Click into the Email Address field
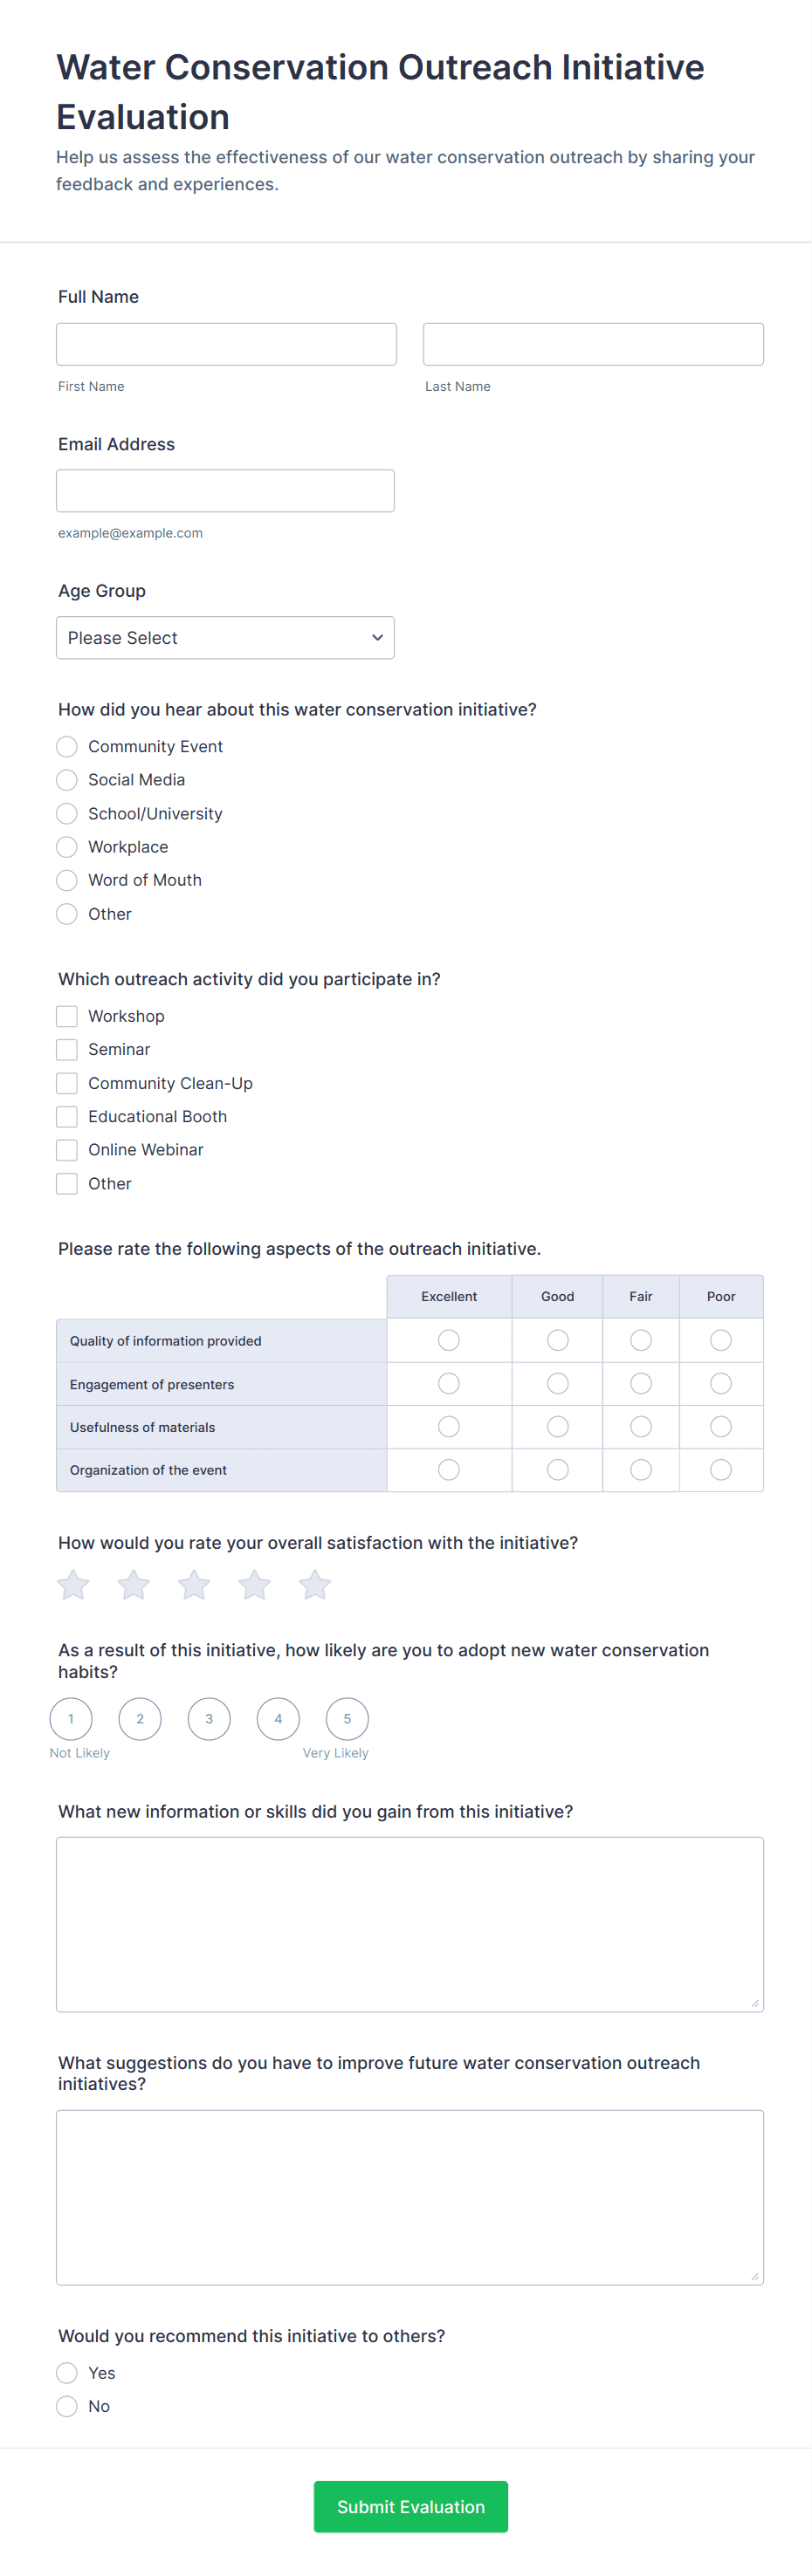 (225, 491)
